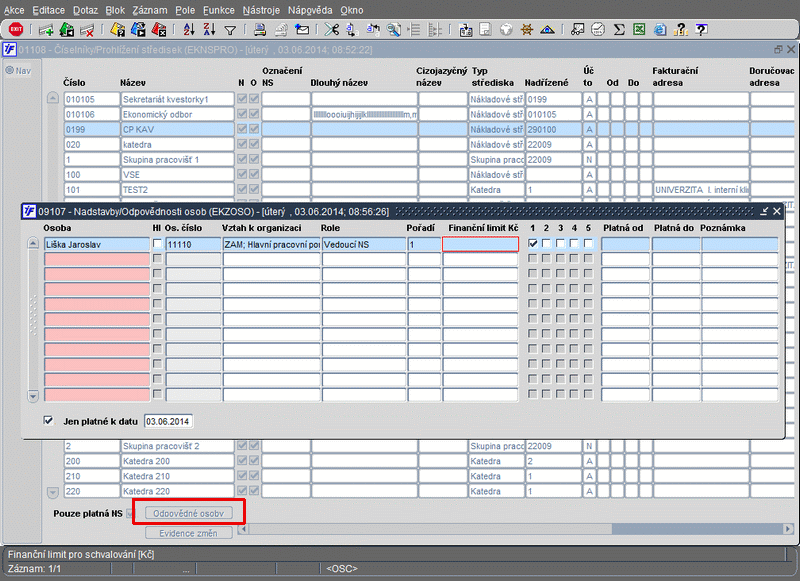Click the scissors cut icon

tap(330, 30)
